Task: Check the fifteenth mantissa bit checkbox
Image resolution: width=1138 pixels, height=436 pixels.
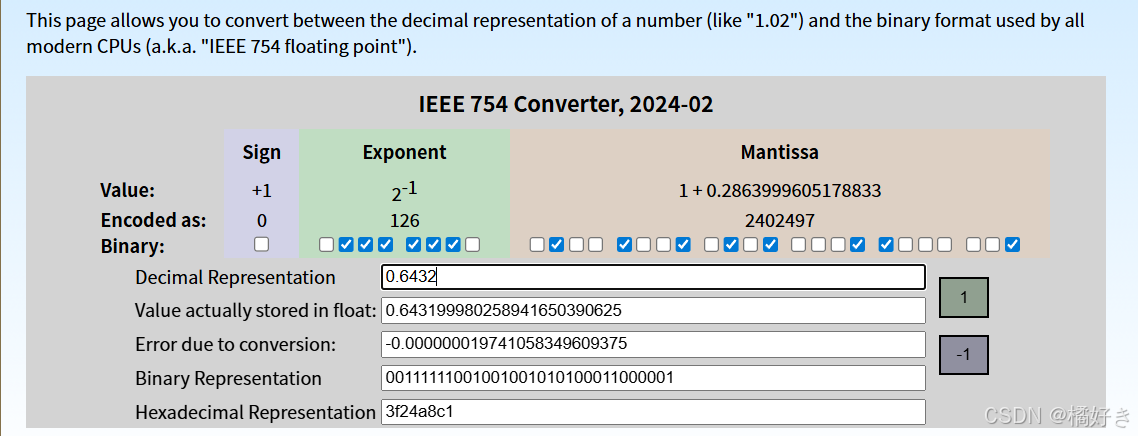Action: 838,244
